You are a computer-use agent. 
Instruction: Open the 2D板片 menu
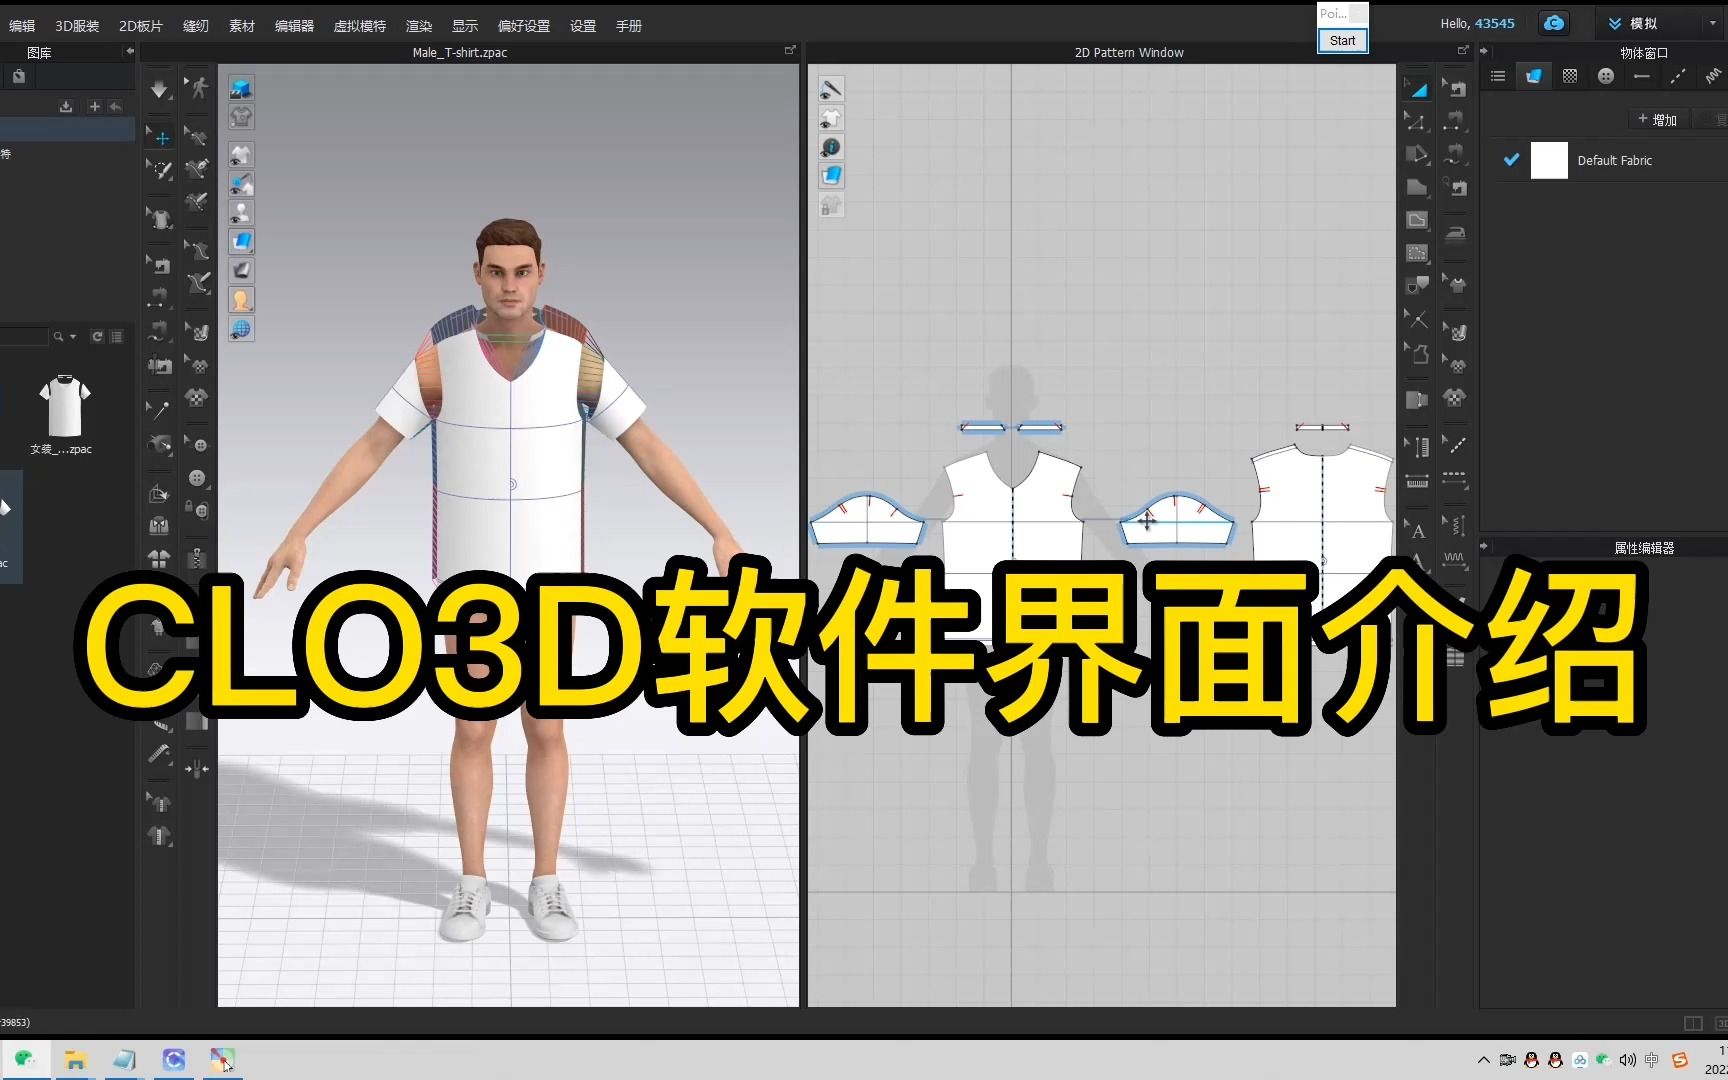pos(141,26)
